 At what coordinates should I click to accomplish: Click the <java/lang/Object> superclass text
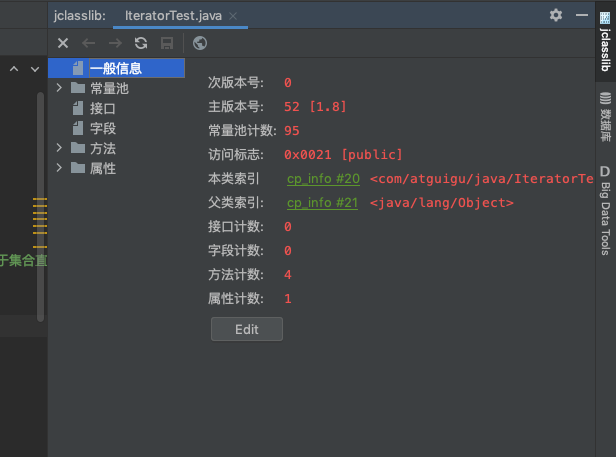point(442,203)
